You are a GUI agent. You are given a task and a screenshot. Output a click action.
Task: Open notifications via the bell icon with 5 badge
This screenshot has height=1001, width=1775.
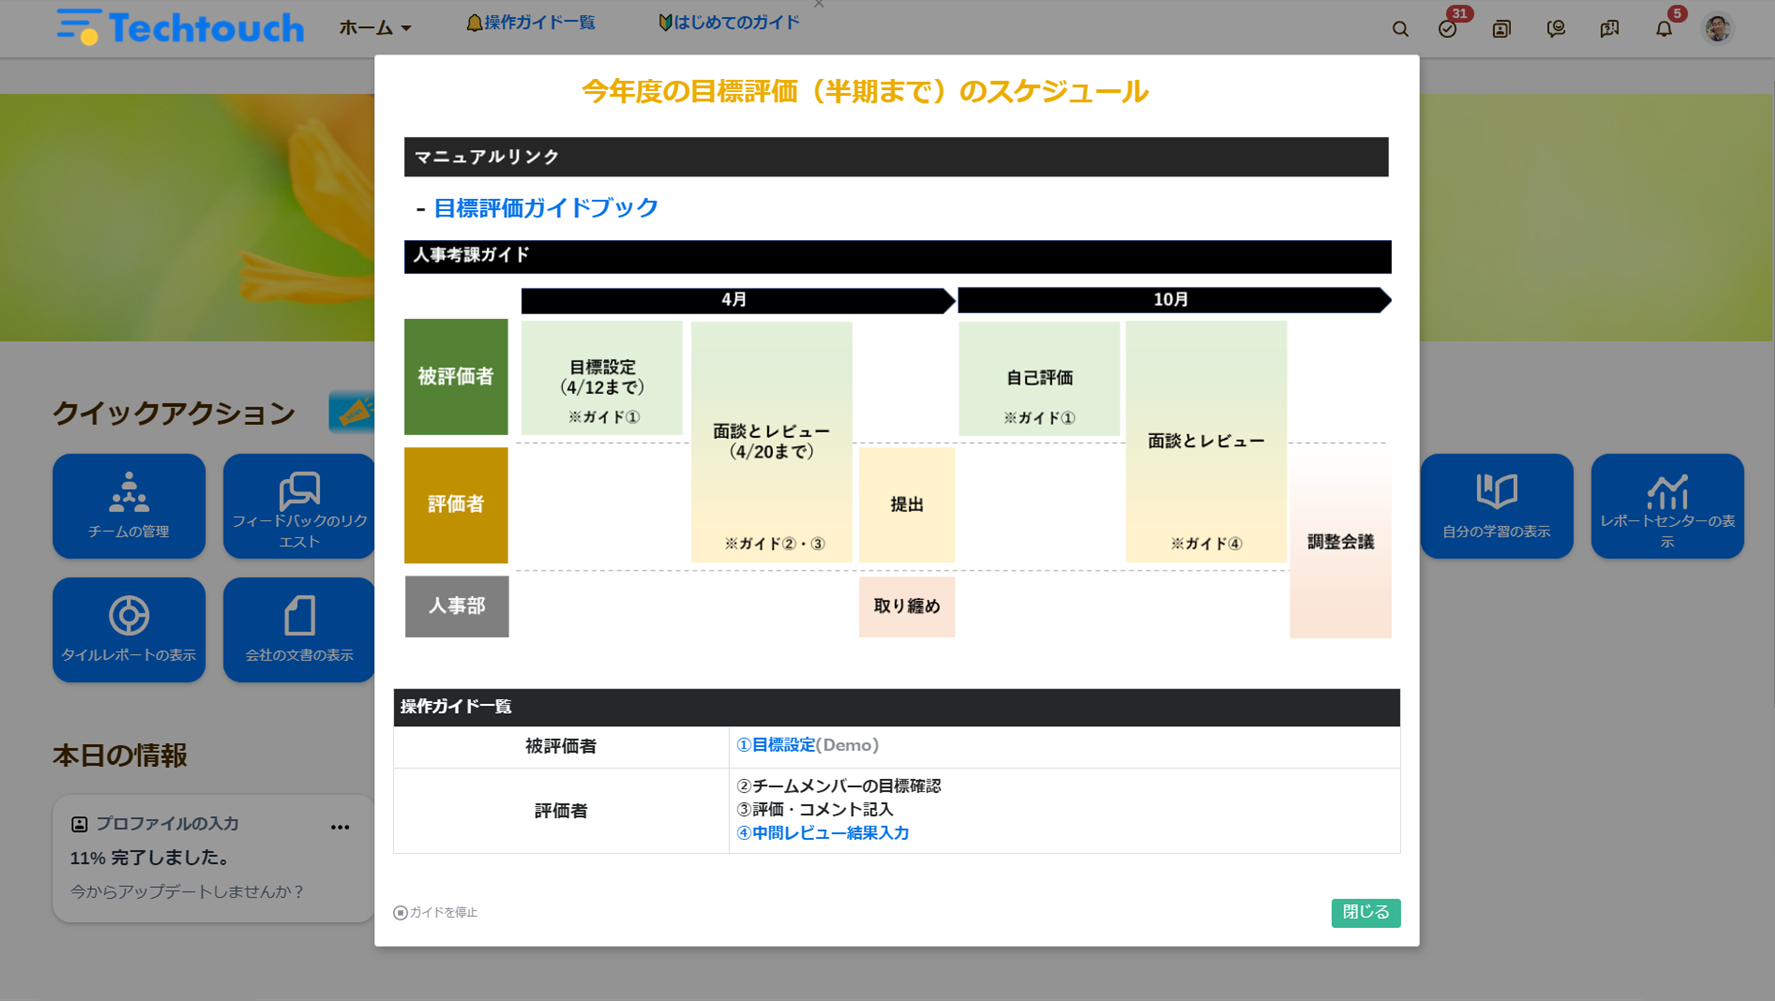tap(1663, 29)
